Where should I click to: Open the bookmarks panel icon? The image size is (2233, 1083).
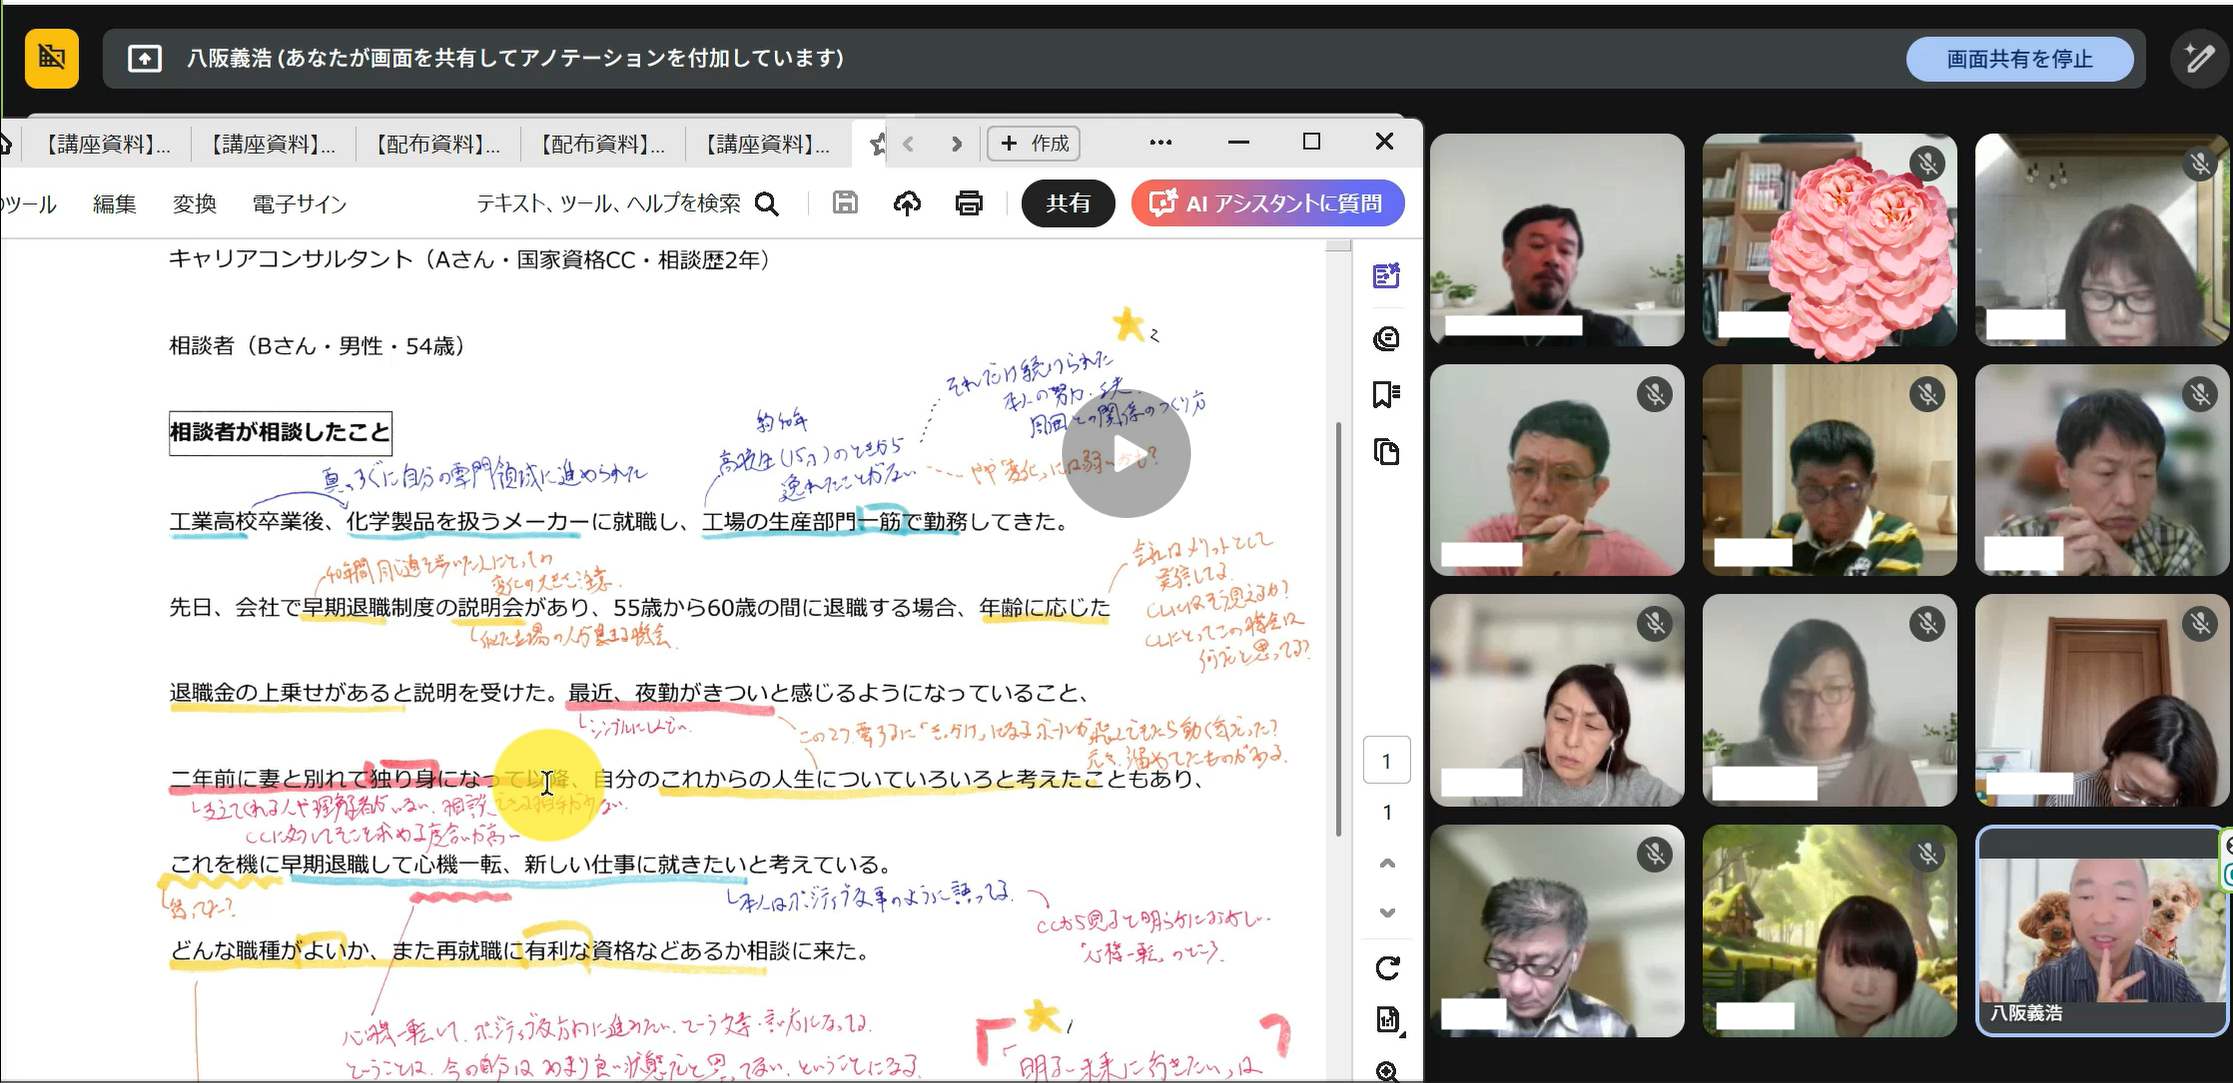pos(1386,394)
